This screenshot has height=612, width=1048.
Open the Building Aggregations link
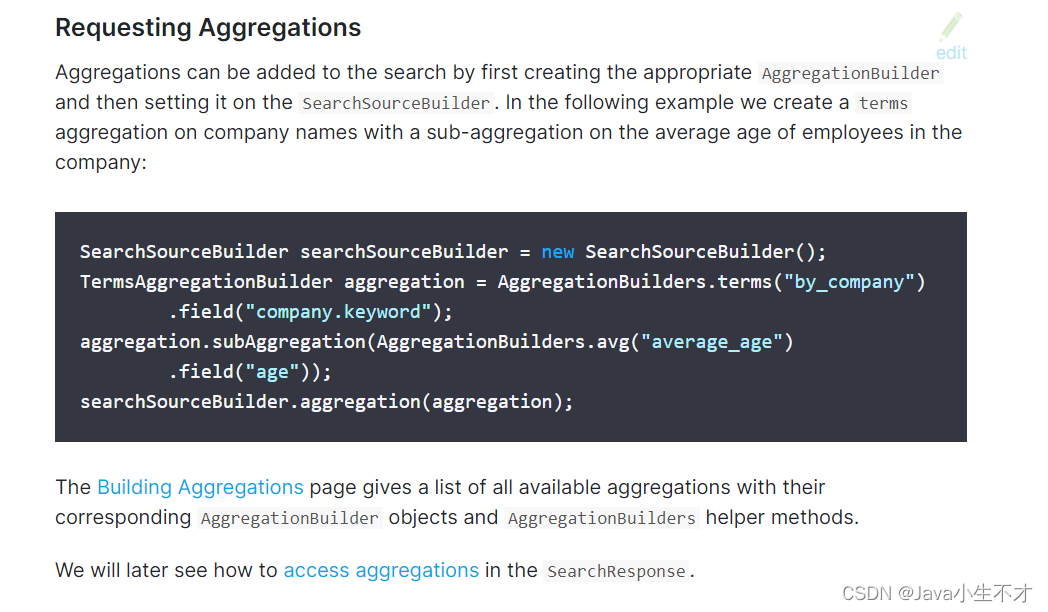tap(201, 487)
